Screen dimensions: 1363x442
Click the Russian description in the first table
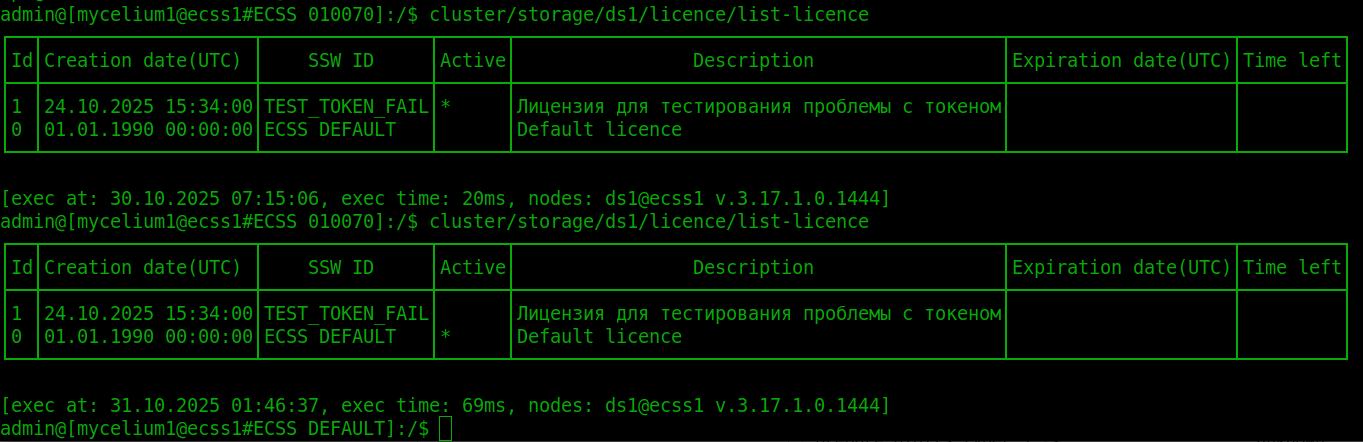tap(759, 107)
